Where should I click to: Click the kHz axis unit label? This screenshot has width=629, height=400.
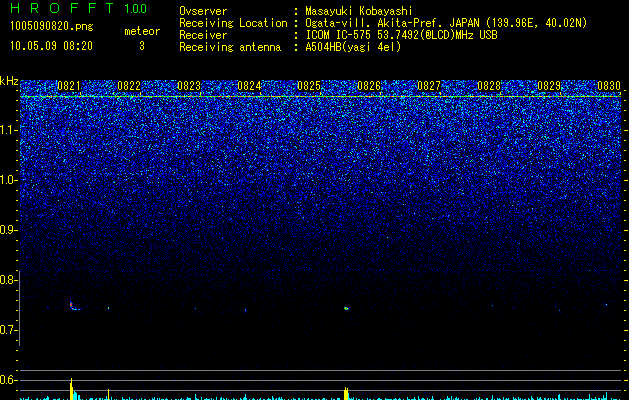pyautogui.click(x=9, y=81)
